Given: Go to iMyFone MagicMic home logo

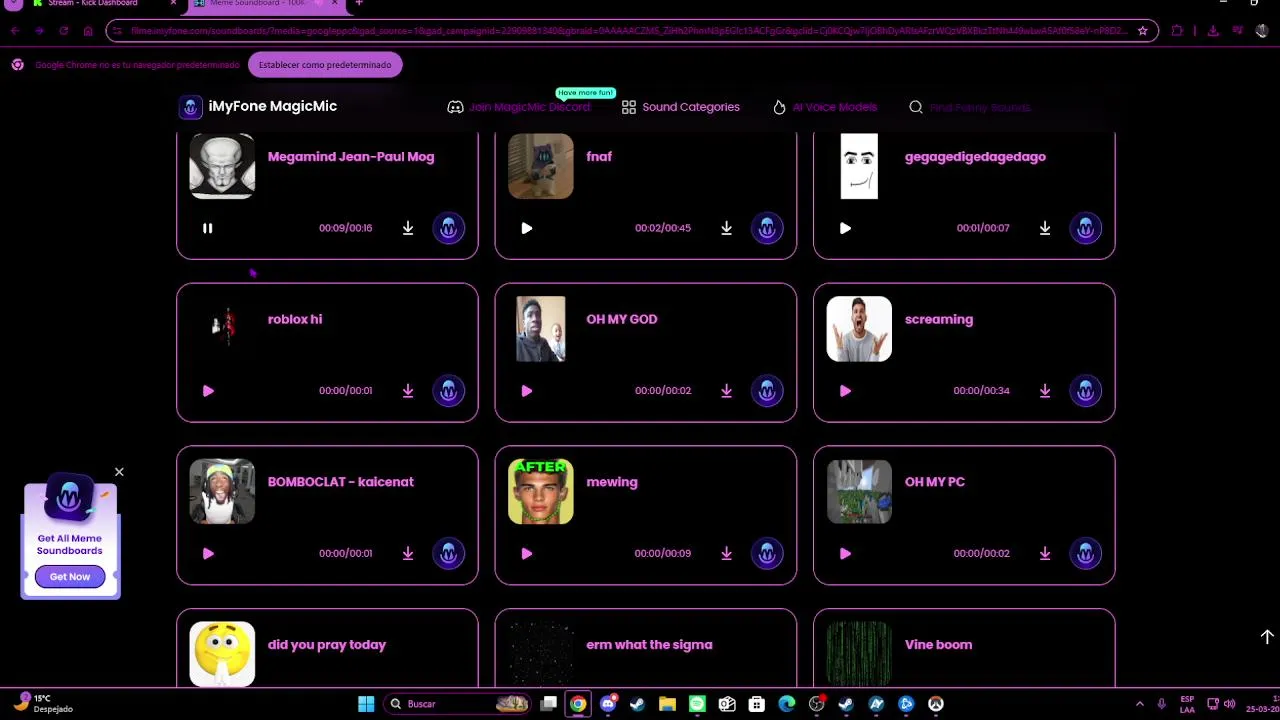Looking at the screenshot, I should 258,106.
